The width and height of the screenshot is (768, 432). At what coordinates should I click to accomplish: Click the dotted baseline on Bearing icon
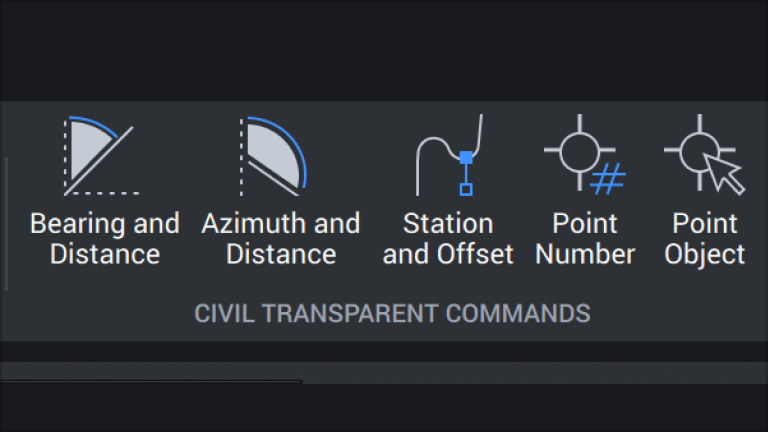[x=102, y=193]
